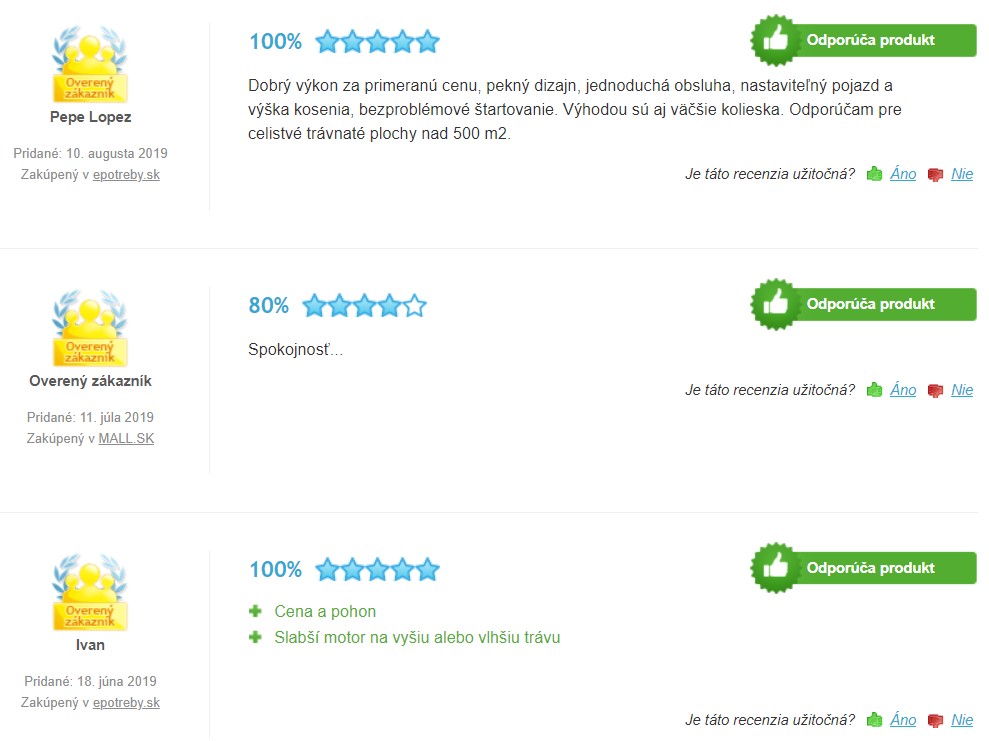Vote Áno on Ivan's review
Viewport: 989px width, 741px height.
tap(903, 720)
